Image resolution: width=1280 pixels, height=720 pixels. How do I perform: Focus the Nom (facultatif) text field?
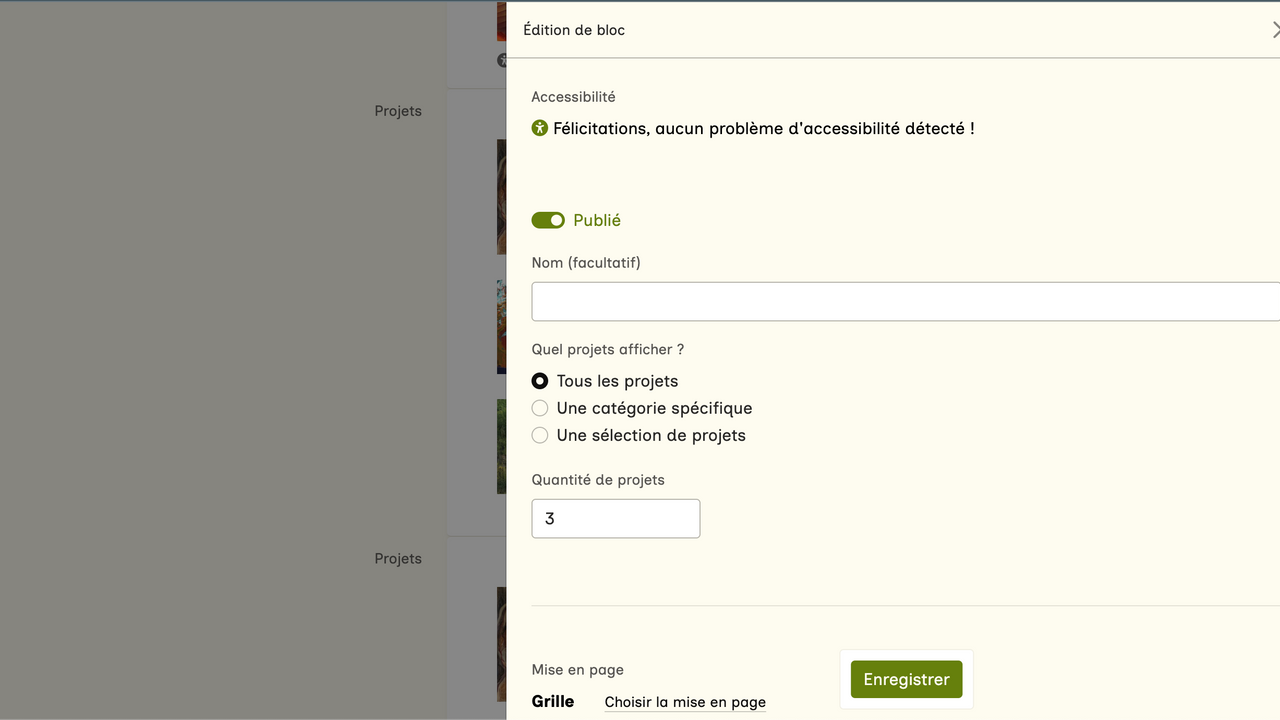click(x=905, y=302)
